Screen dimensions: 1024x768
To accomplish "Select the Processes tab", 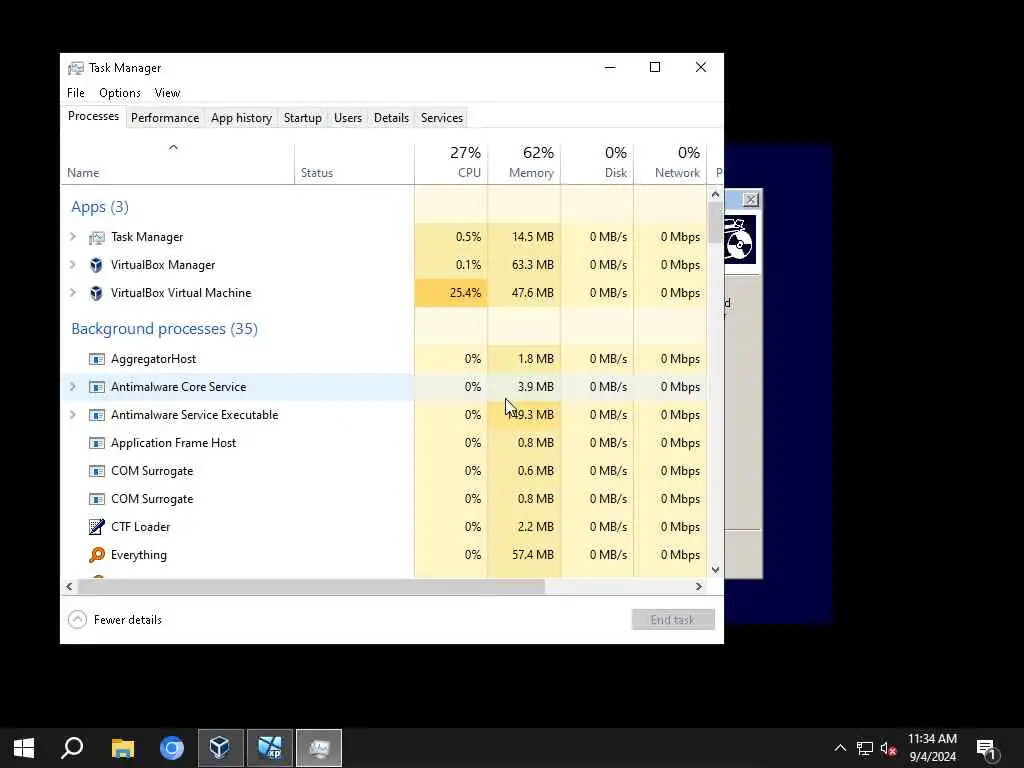I will [x=93, y=116].
